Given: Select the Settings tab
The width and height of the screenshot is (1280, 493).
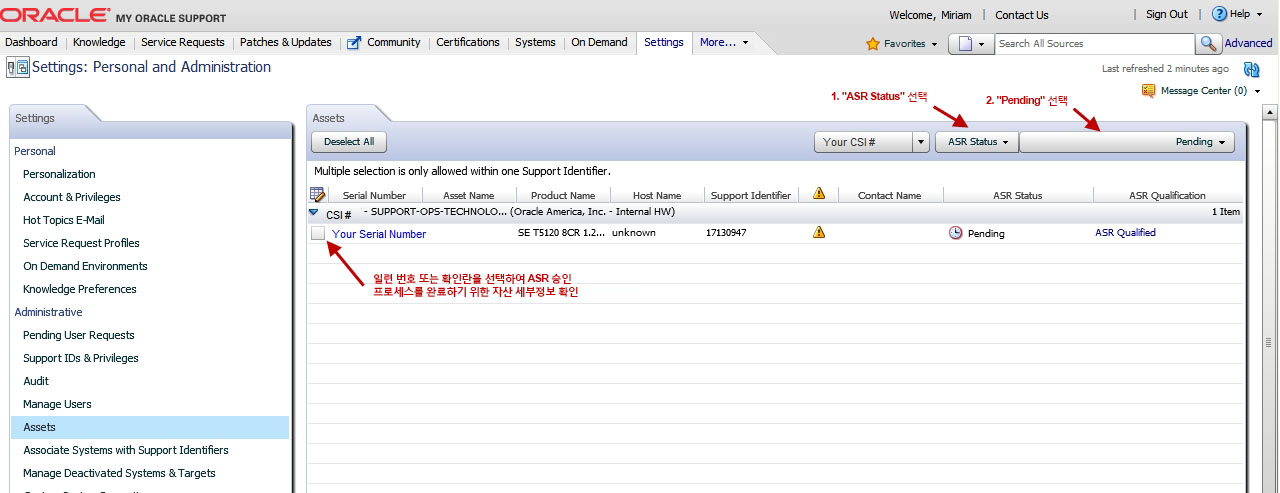Looking at the screenshot, I should click(x=664, y=42).
